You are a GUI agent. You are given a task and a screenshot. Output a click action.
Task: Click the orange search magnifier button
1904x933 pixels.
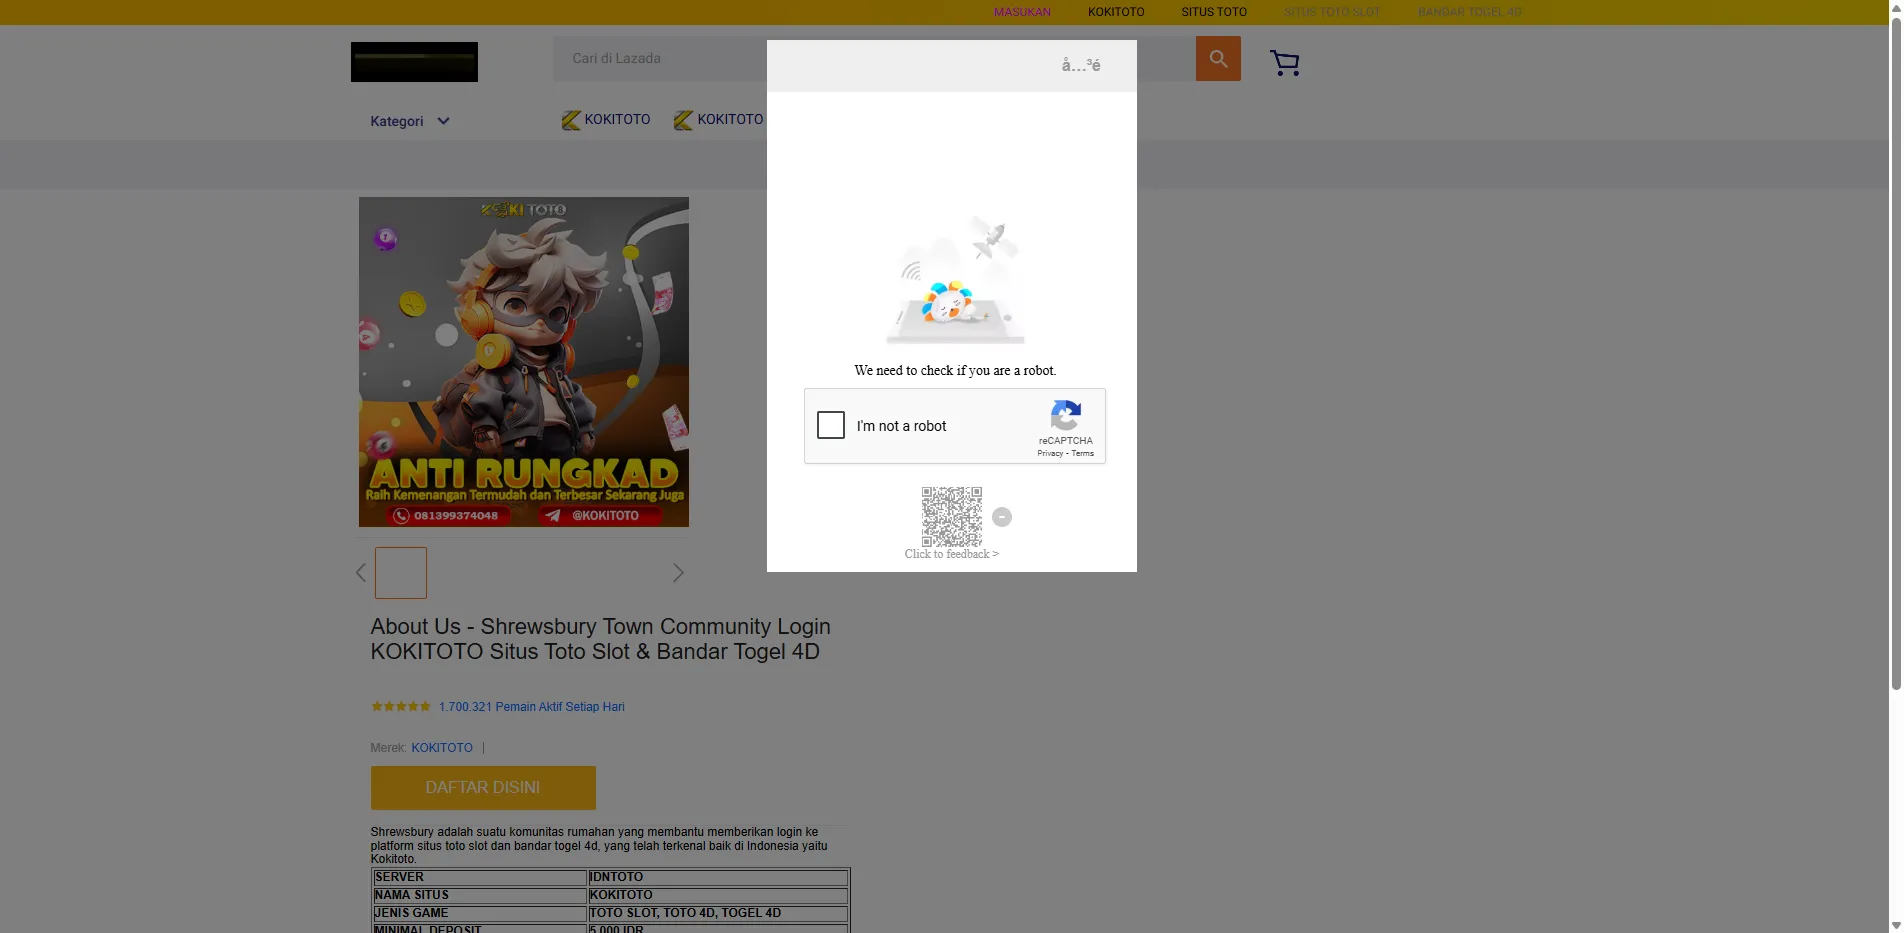coord(1217,59)
